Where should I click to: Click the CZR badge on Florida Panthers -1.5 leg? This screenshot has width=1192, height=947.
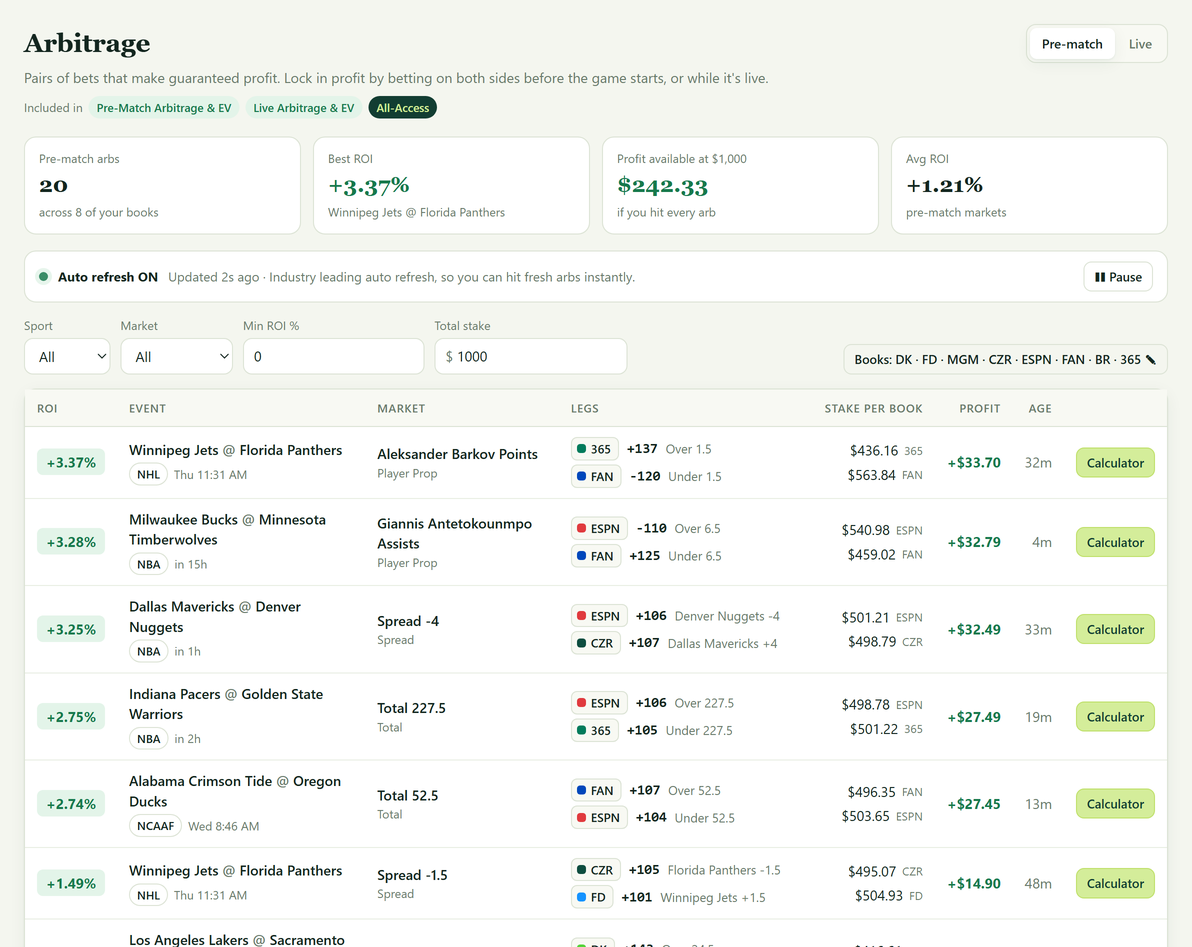coord(595,870)
